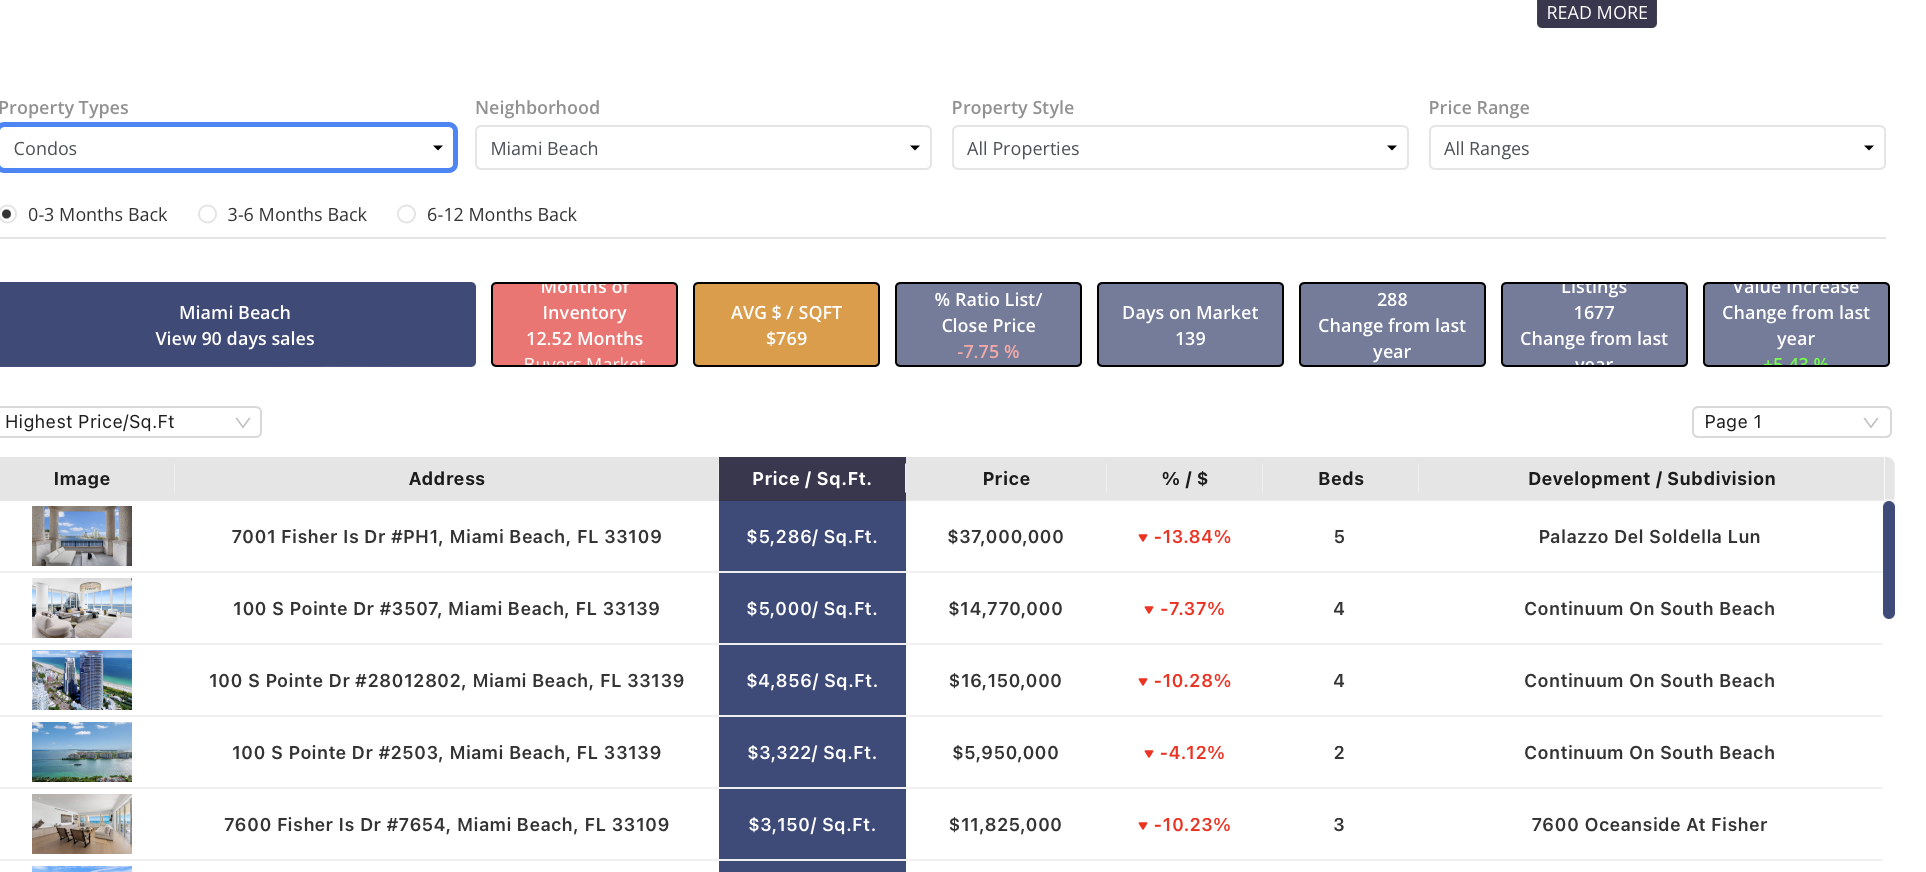This screenshot has width=1926, height=872.
Task: Click address 7600 Fisher Is Dr #7654
Action: [447, 825]
